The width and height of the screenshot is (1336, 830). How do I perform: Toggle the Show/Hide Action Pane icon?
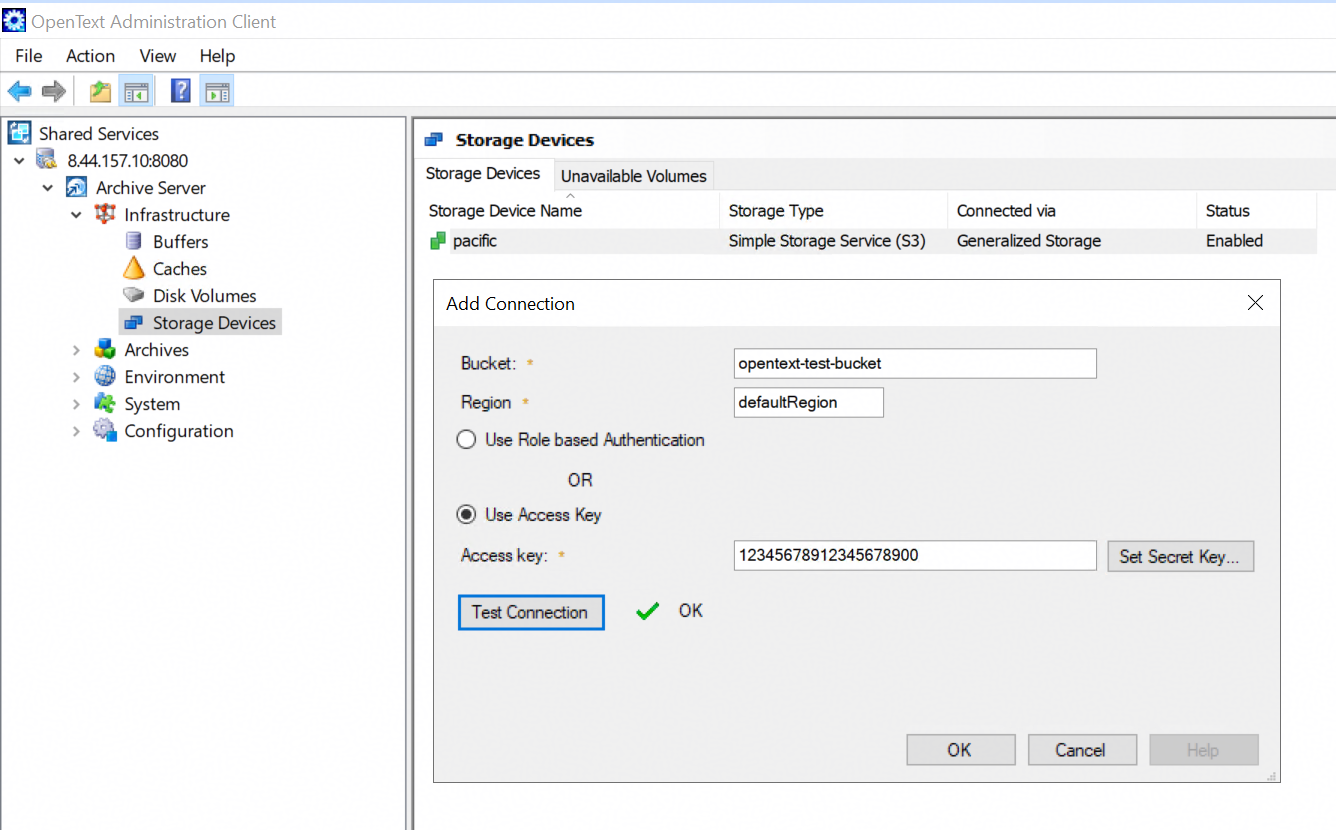[217, 92]
